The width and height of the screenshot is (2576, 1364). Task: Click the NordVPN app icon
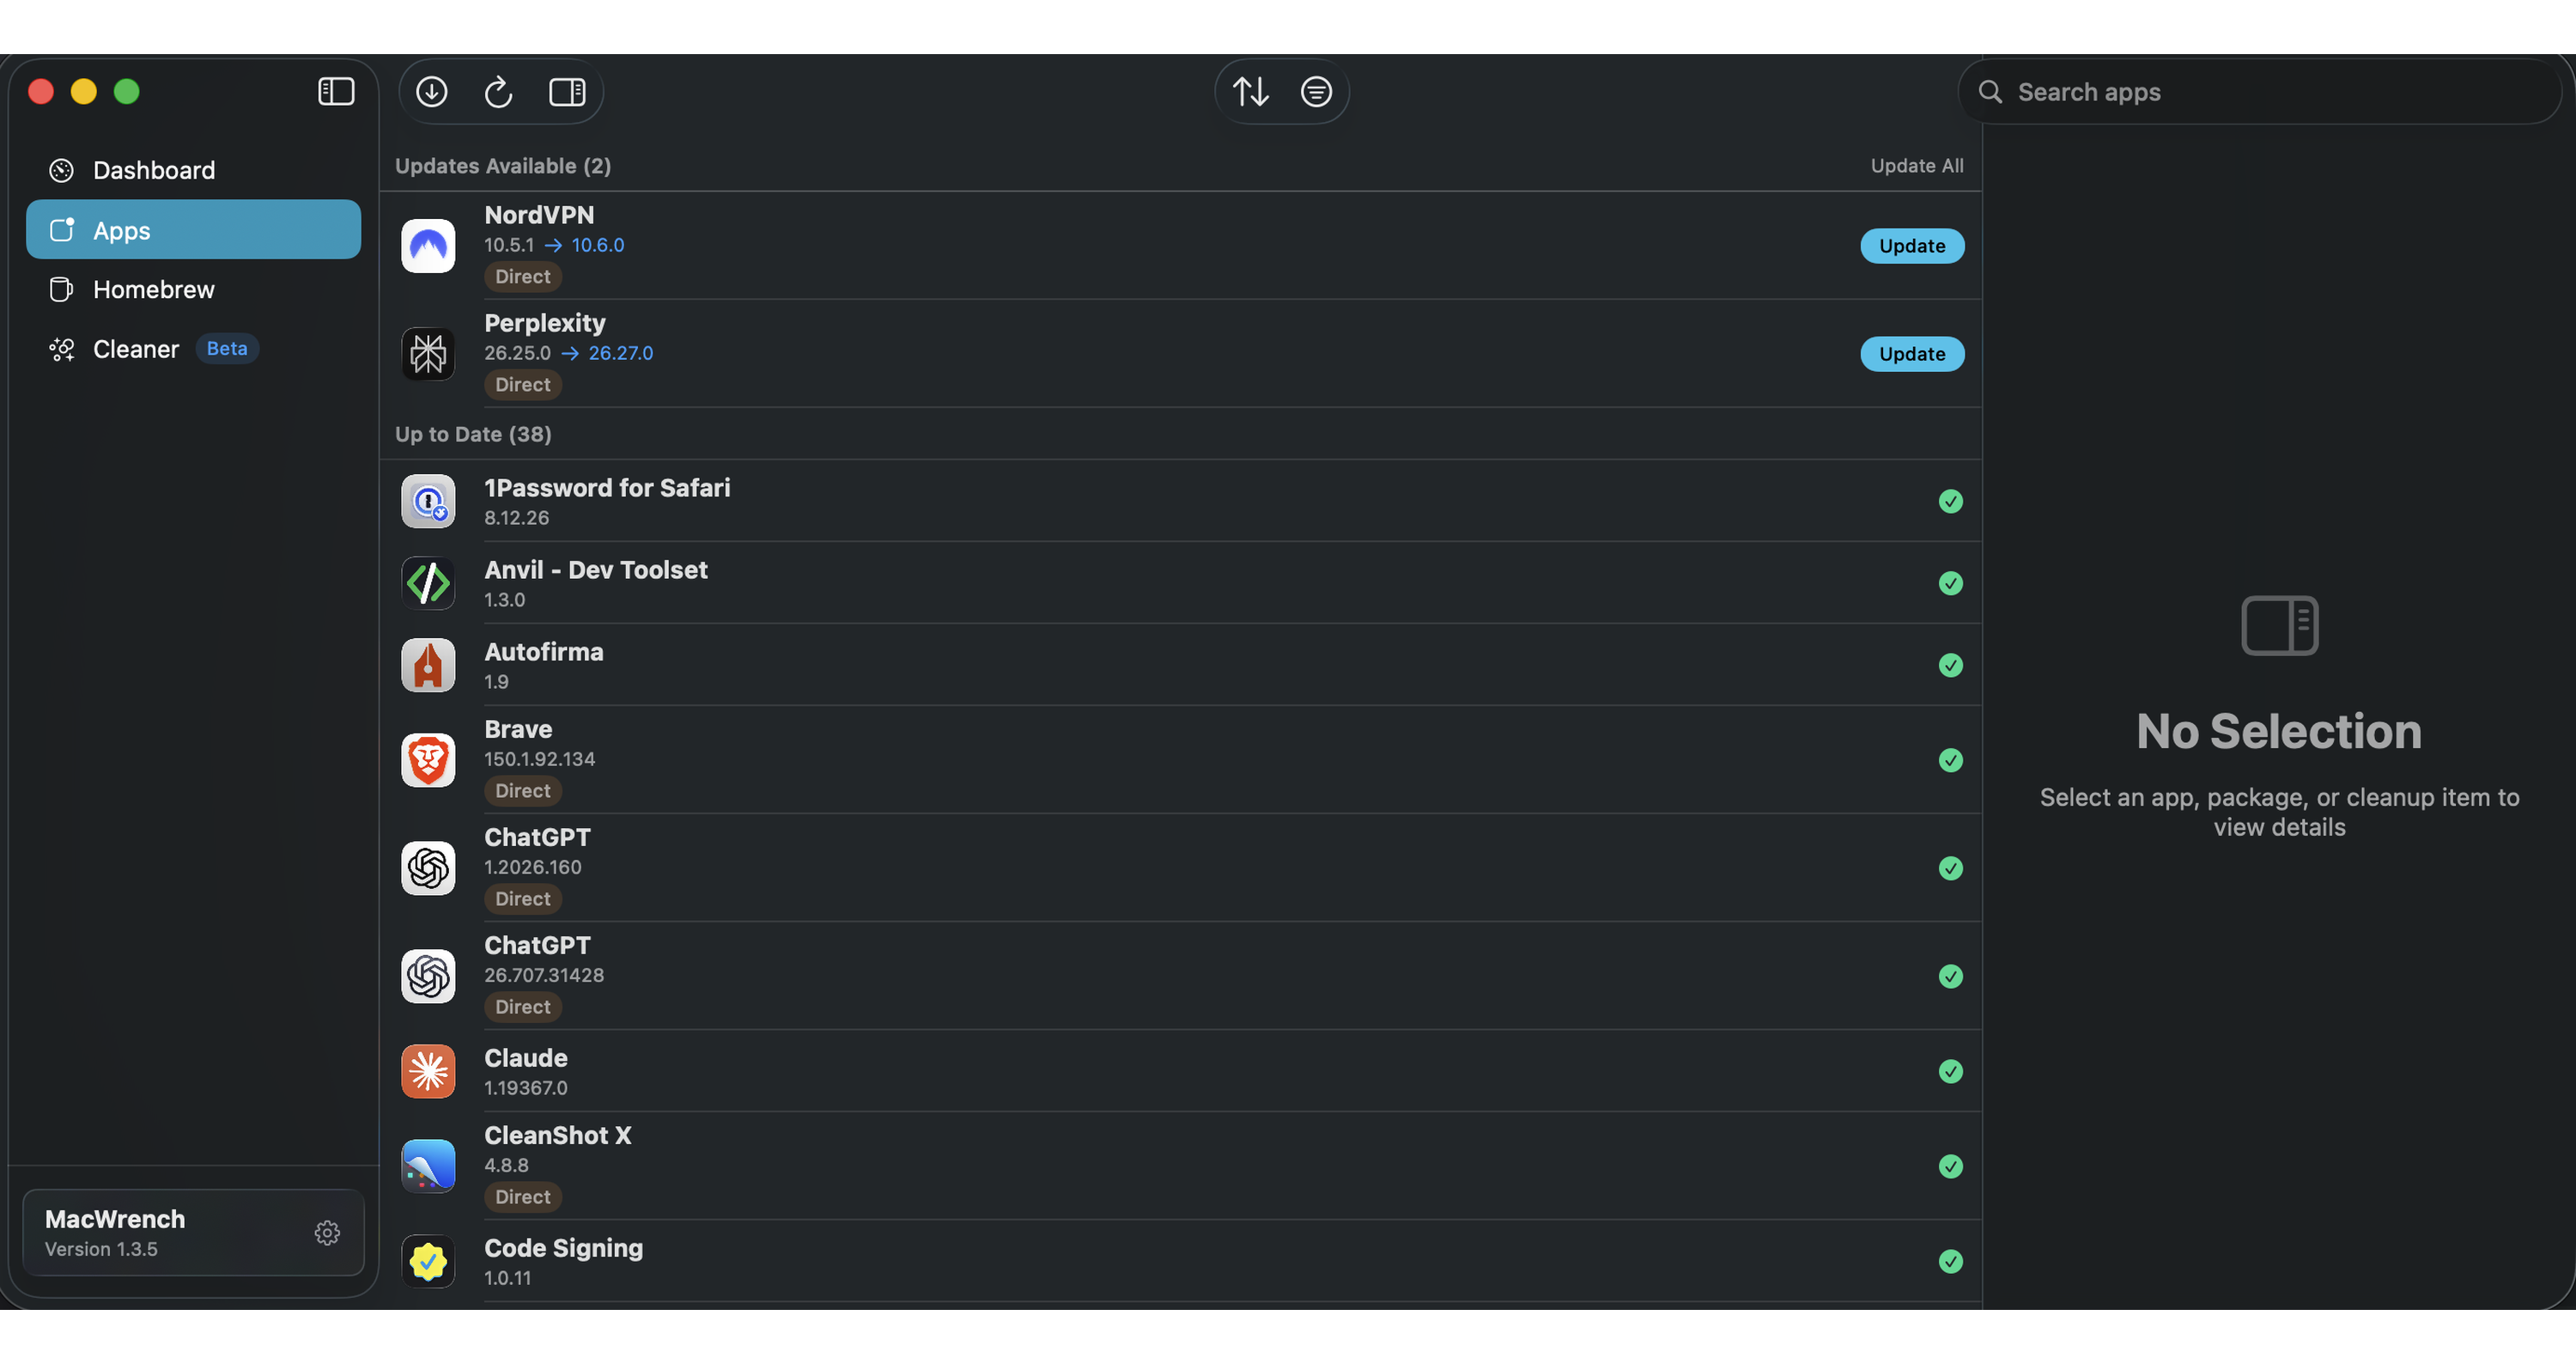point(428,246)
